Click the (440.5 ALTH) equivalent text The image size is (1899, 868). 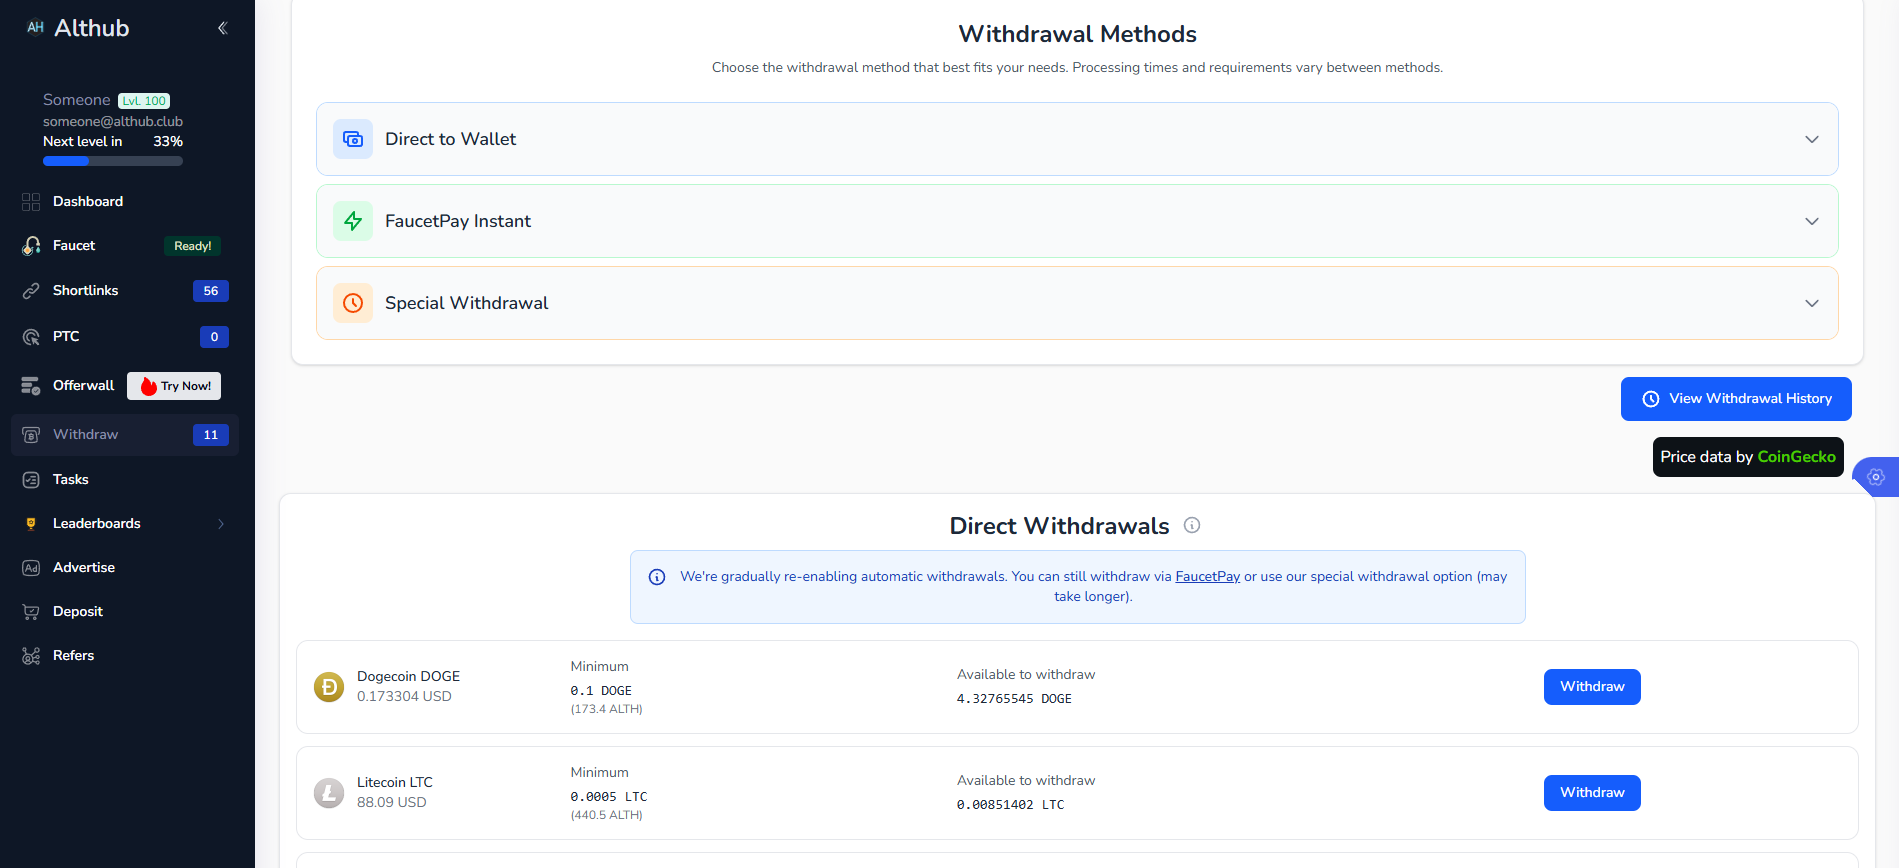tap(606, 816)
